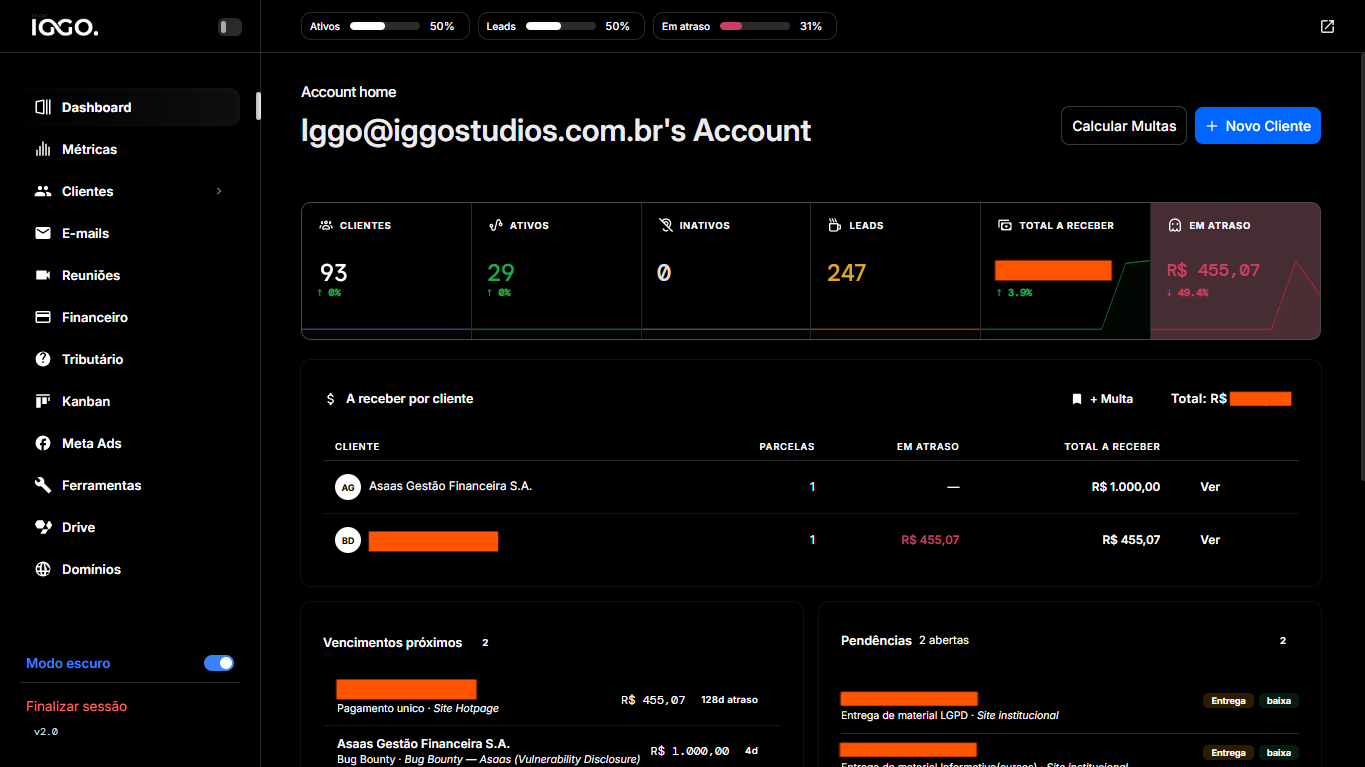Viewport: 1365px width, 767px height.
Task: Click the v2.0 version label
Action: pyautogui.click(x=46, y=732)
